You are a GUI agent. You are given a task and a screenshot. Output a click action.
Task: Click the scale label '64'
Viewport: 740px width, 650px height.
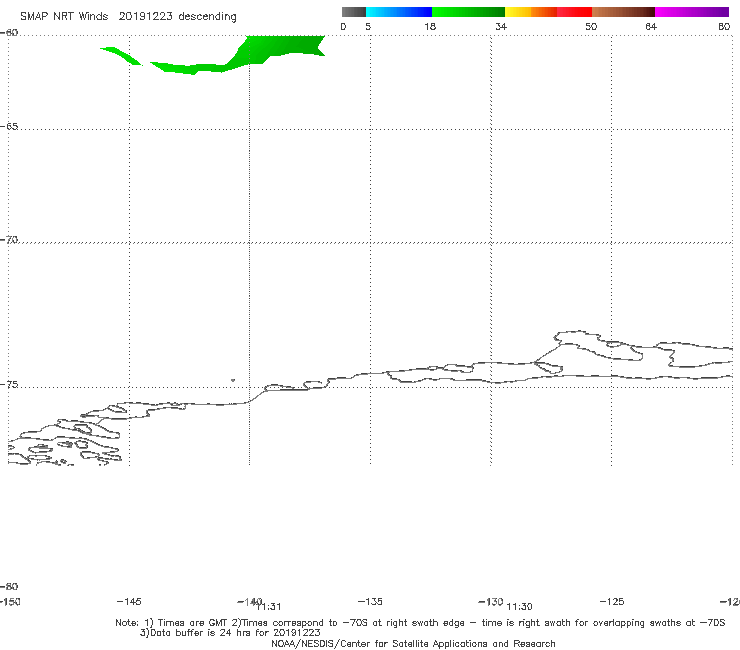pos(651,26)
